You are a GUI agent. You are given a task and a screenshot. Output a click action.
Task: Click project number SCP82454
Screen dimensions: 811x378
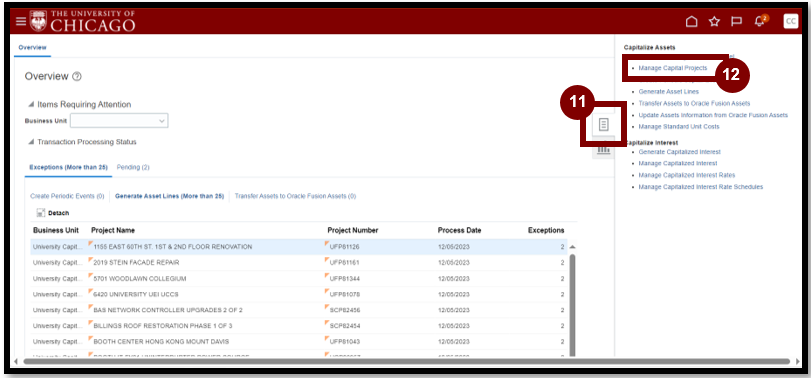pyautogui.click(x=344, y=326)
